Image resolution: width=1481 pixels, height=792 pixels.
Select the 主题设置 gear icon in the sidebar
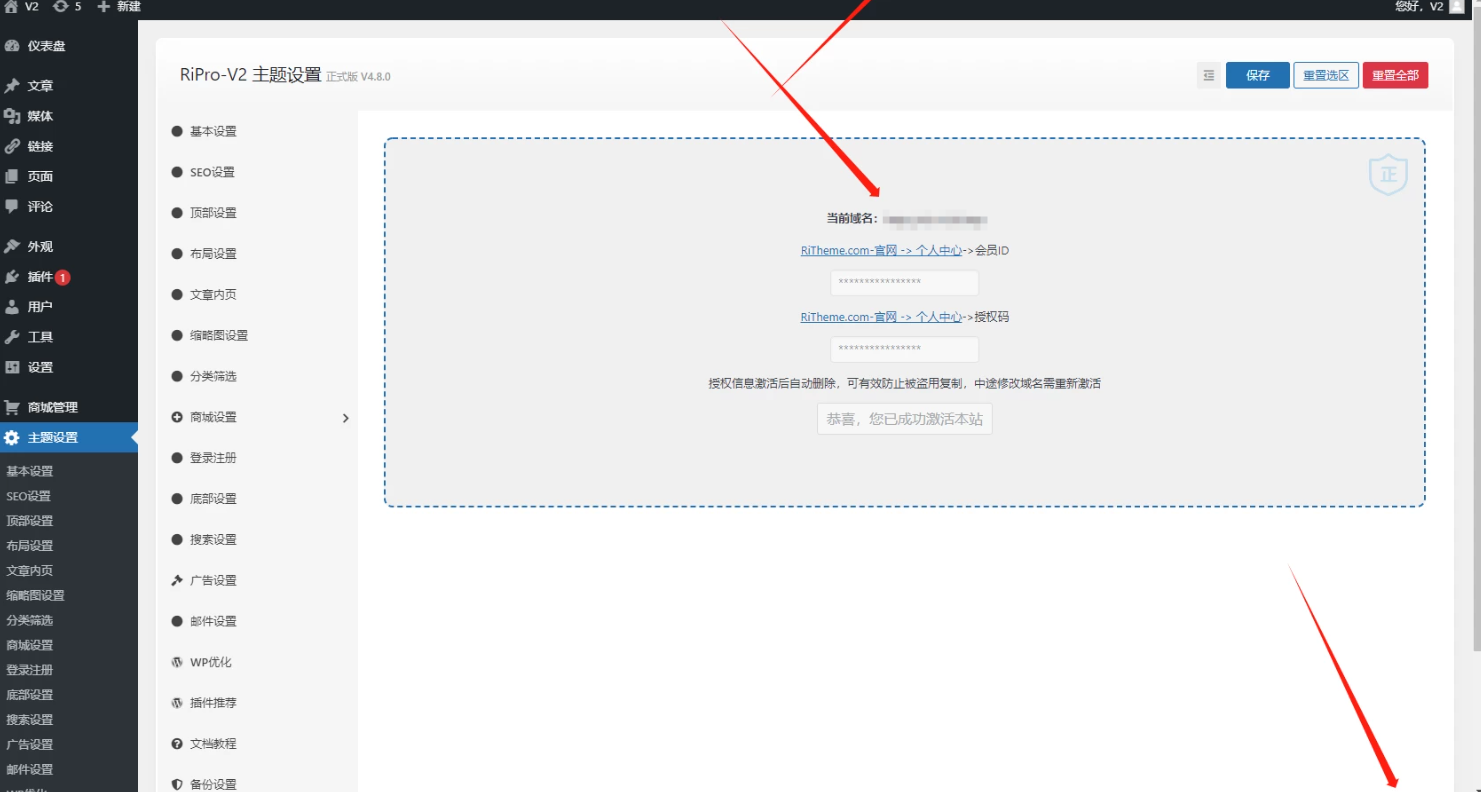coord(12,437)
